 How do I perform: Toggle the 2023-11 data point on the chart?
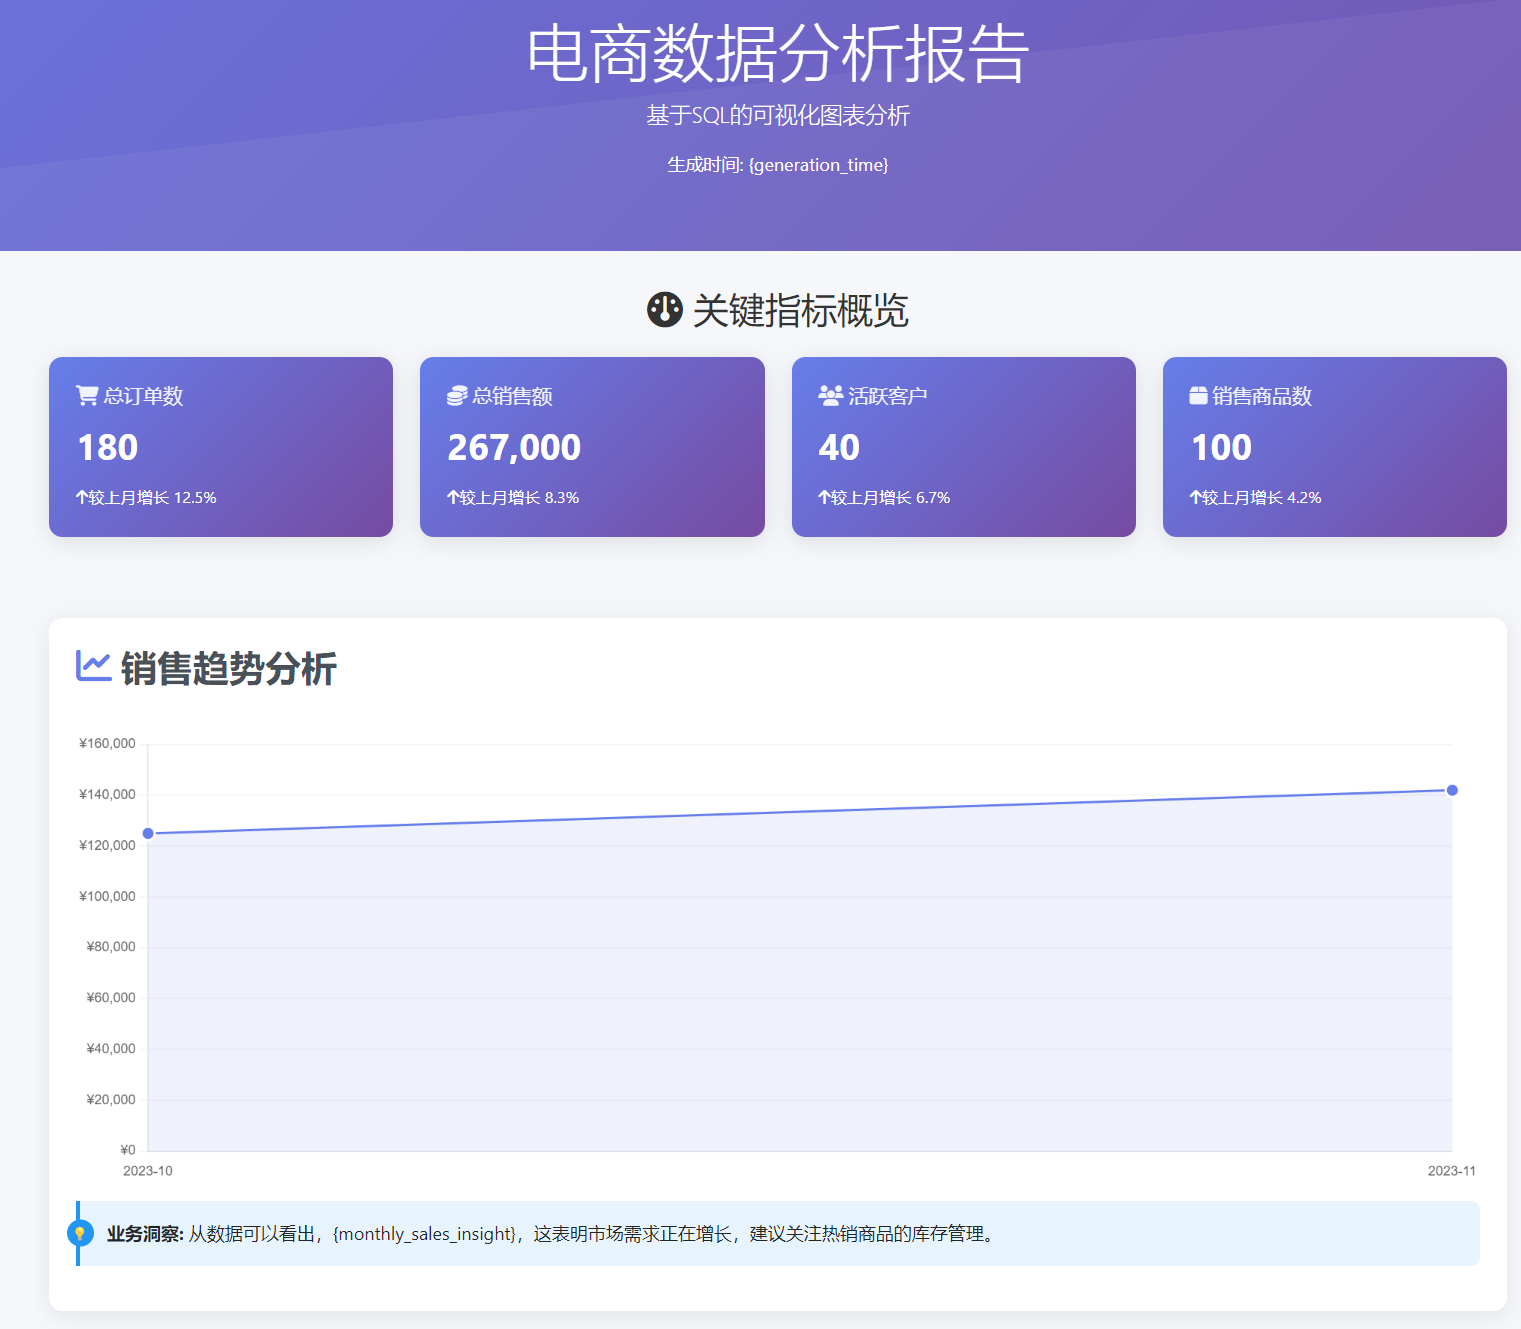[x=1453, y=789]
